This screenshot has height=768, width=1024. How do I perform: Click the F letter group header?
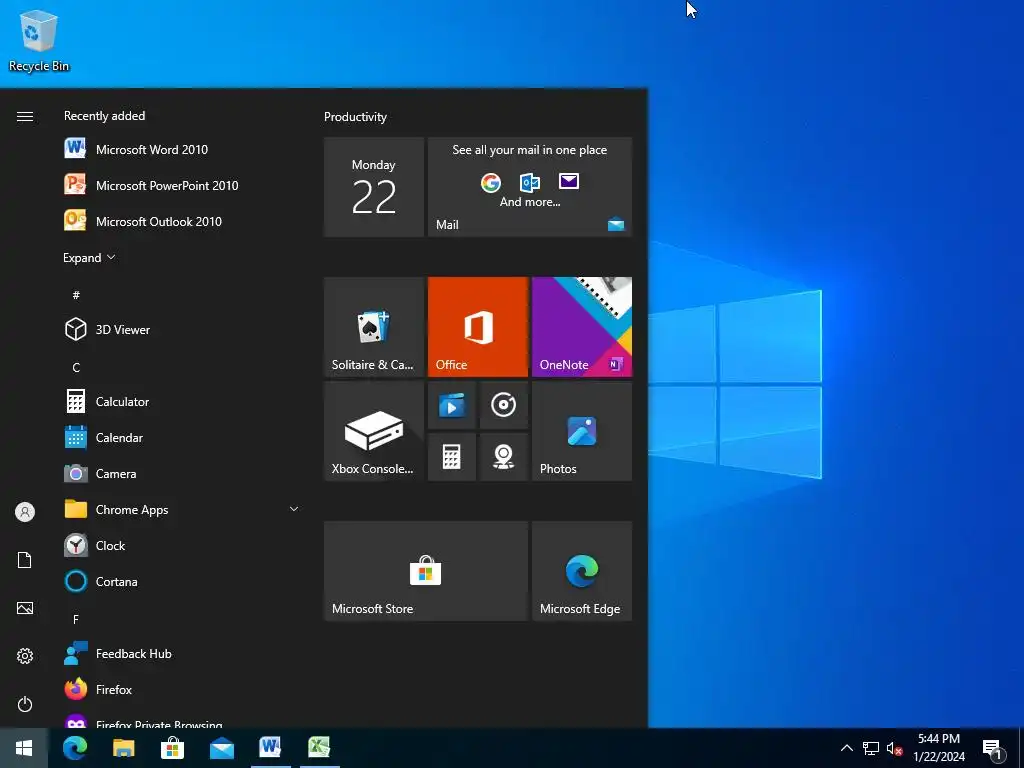click(x=76, y=619)
